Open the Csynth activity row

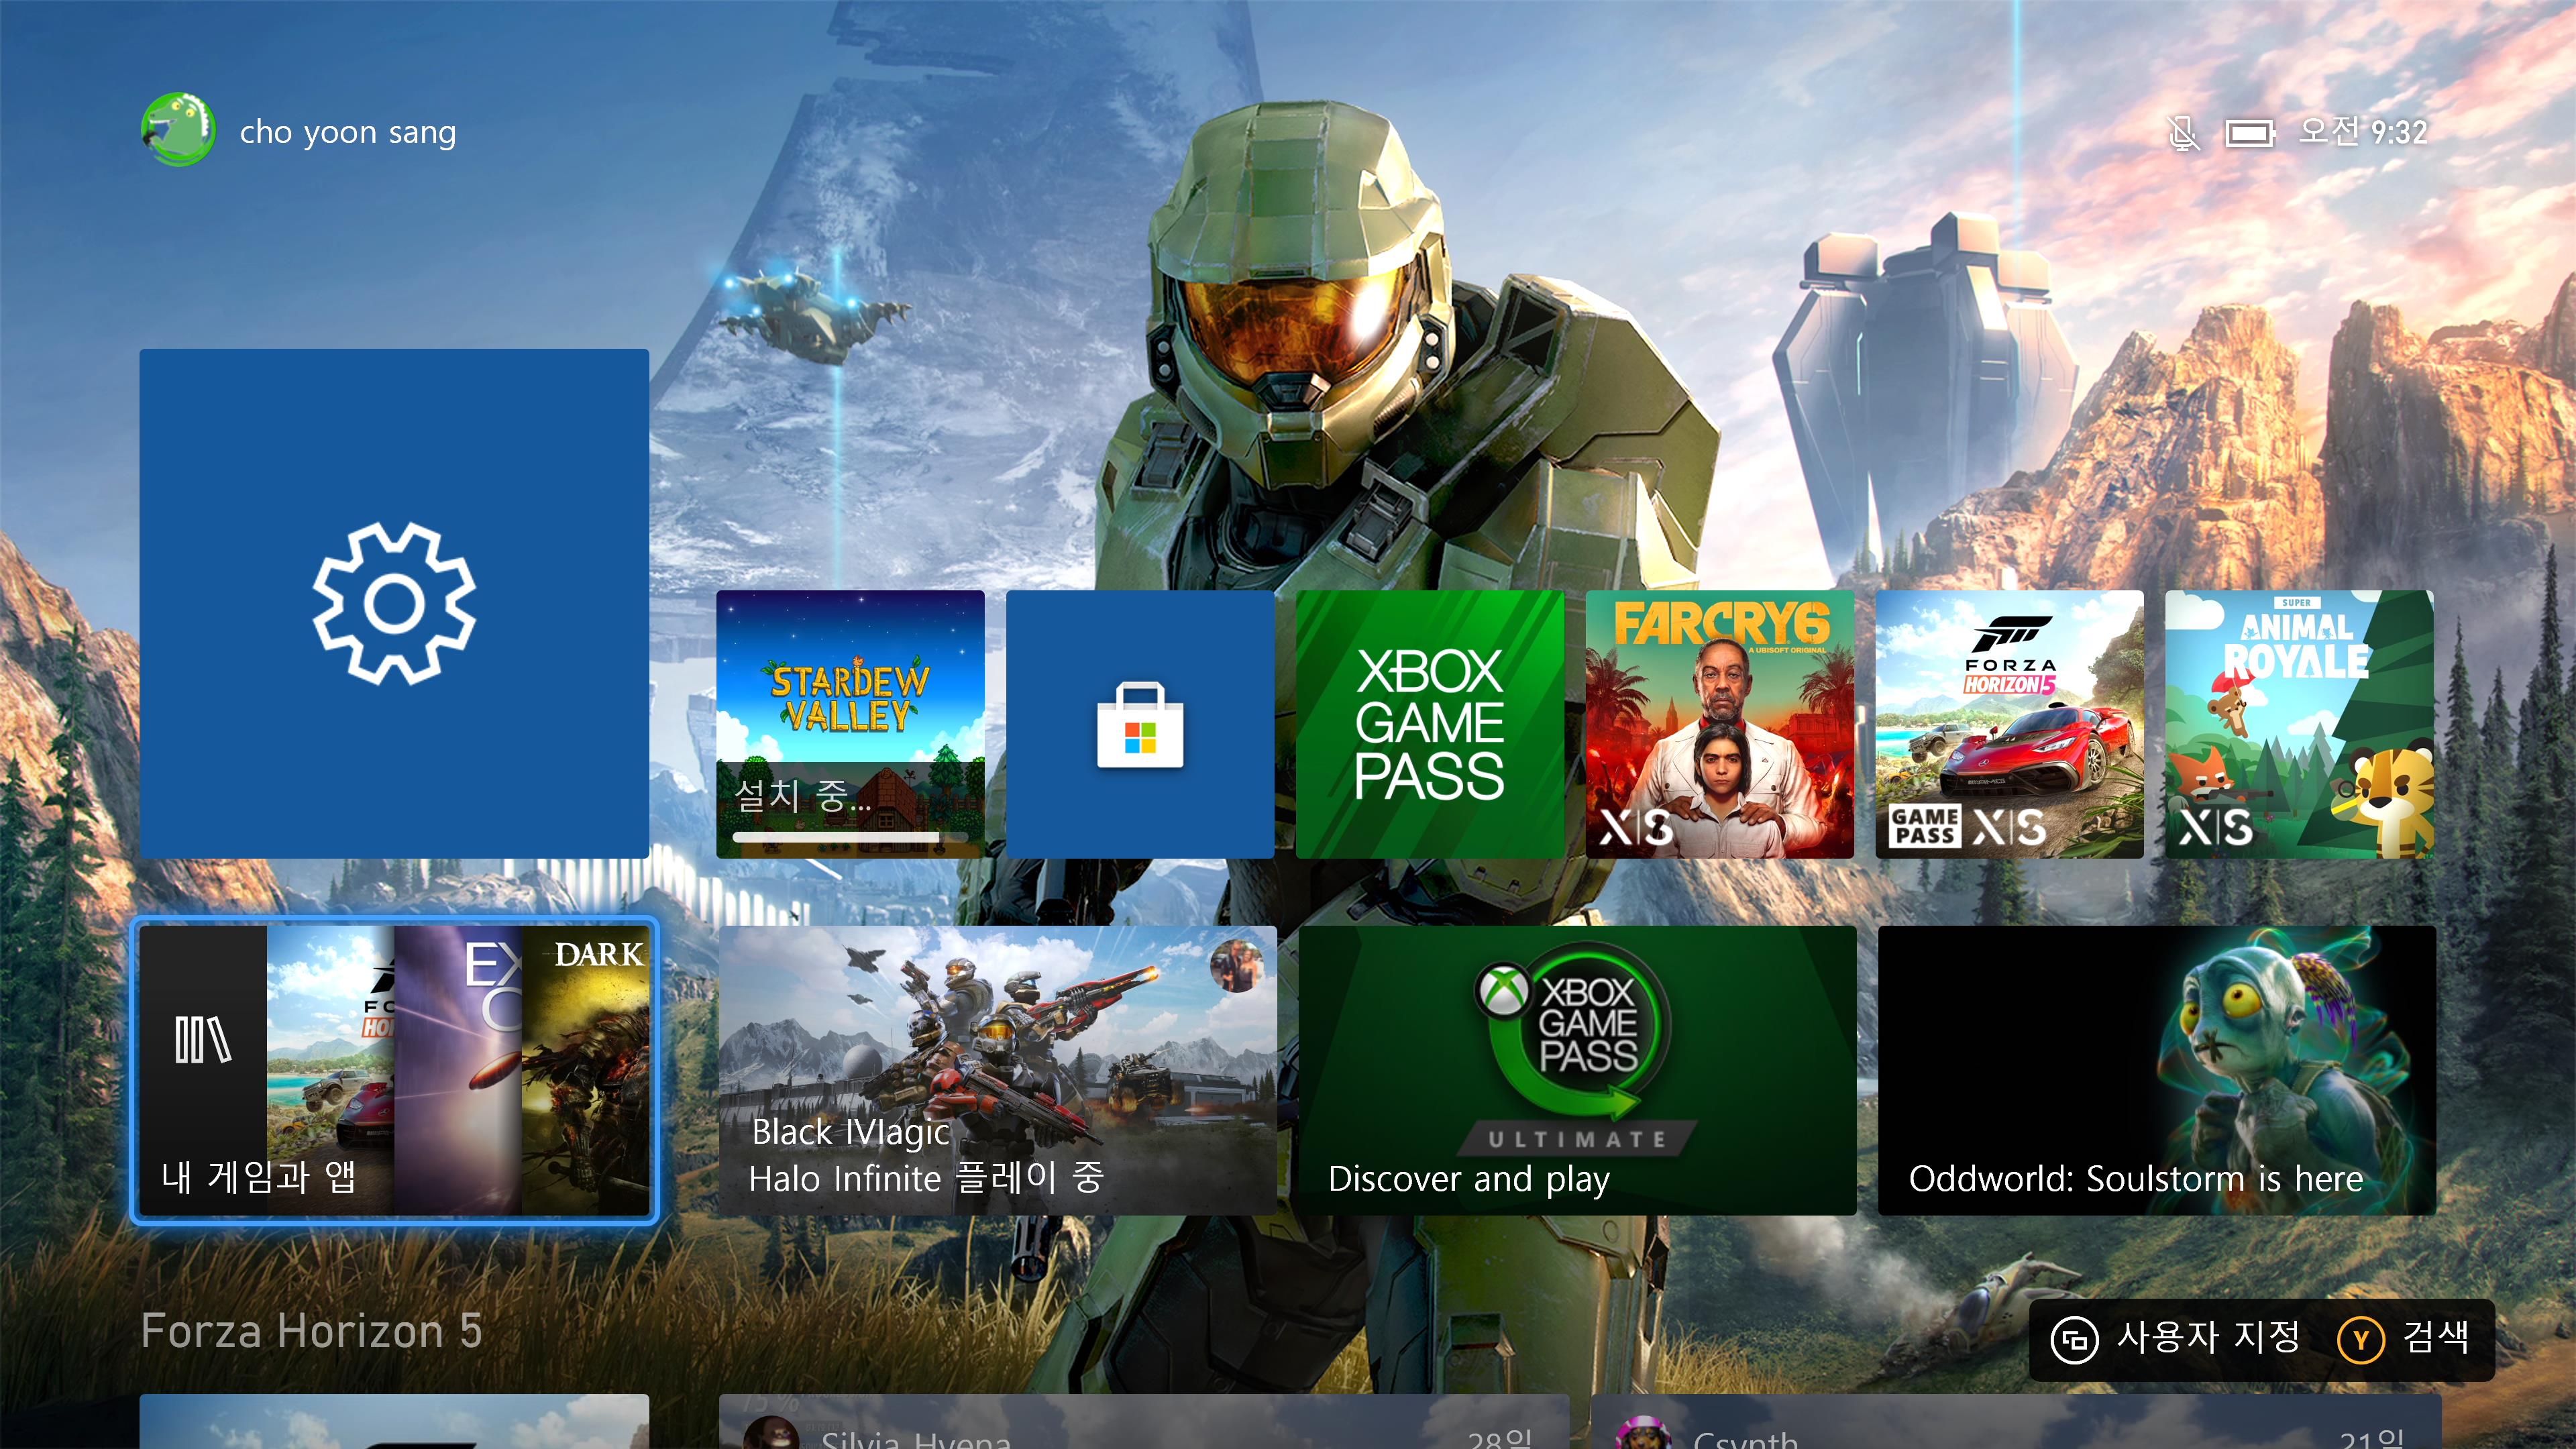click(x=2016, y=1422)
